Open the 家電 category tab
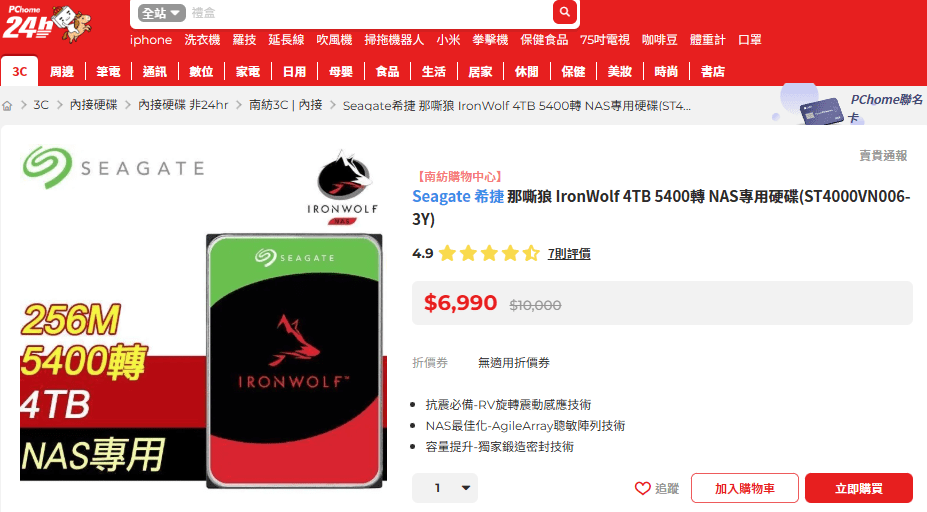The height and width of the screenshot is (512, 927). (x=248, y=72)
